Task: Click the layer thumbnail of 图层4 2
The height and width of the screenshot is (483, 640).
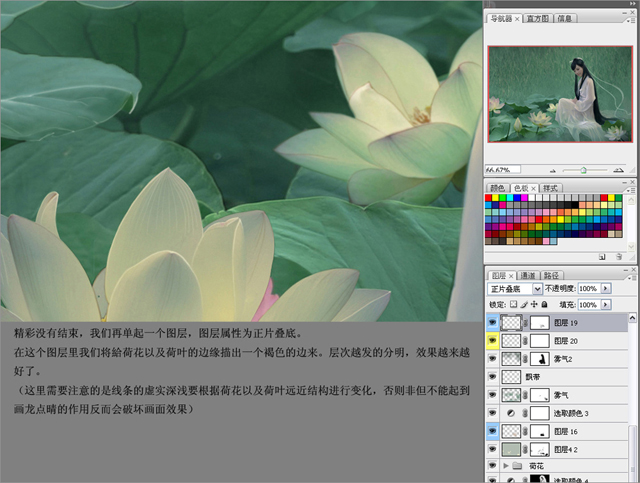Action: click(511, 450)
